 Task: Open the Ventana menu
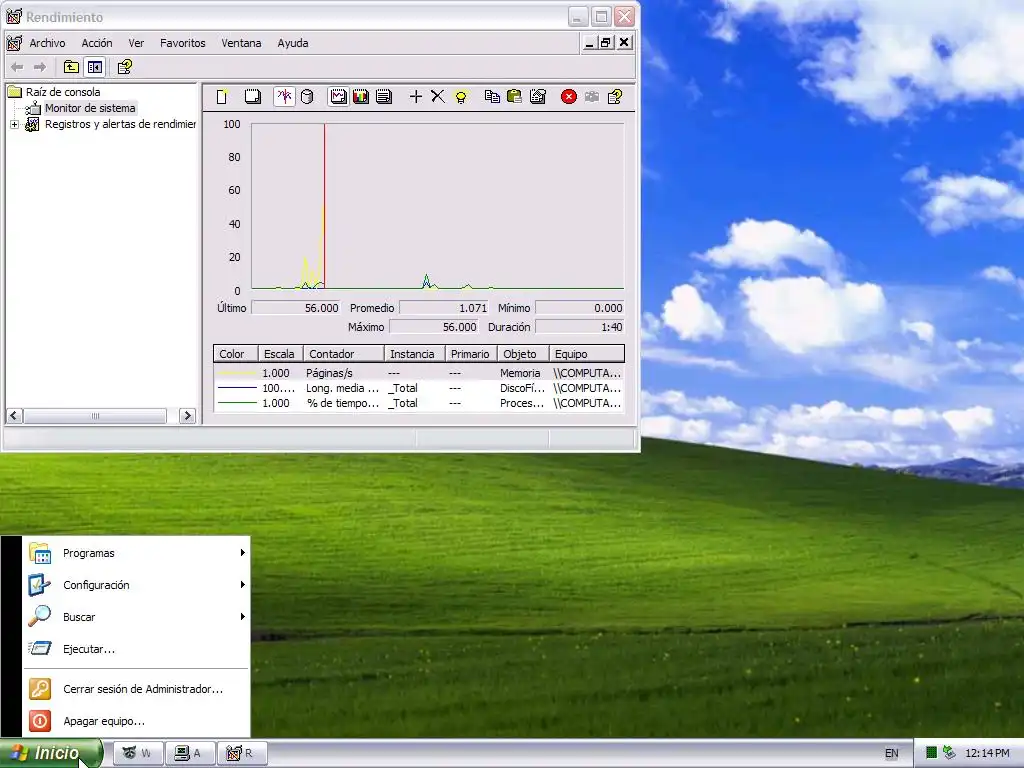pyautogui.click(x=241, y=43)
